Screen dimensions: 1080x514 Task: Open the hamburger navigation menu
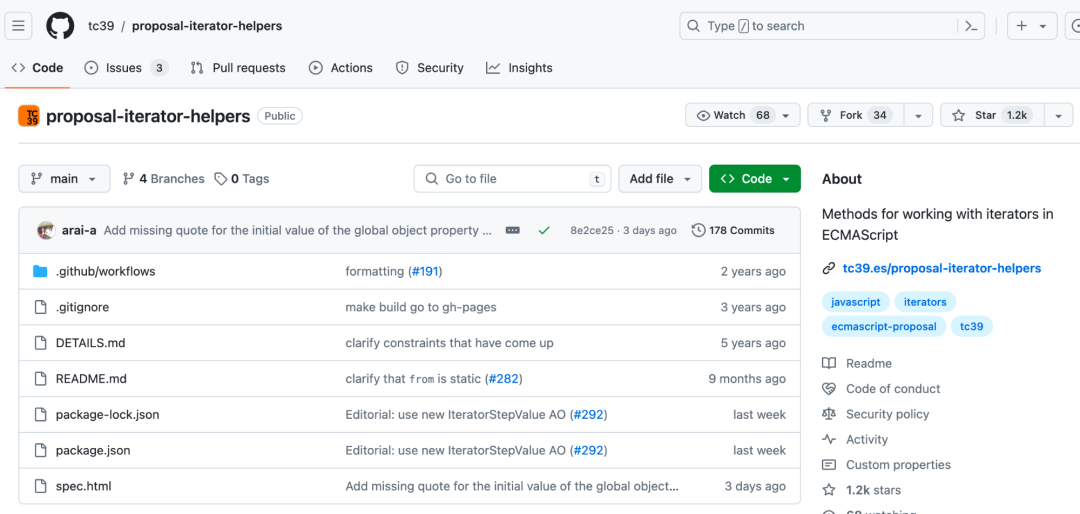point(19,26)
